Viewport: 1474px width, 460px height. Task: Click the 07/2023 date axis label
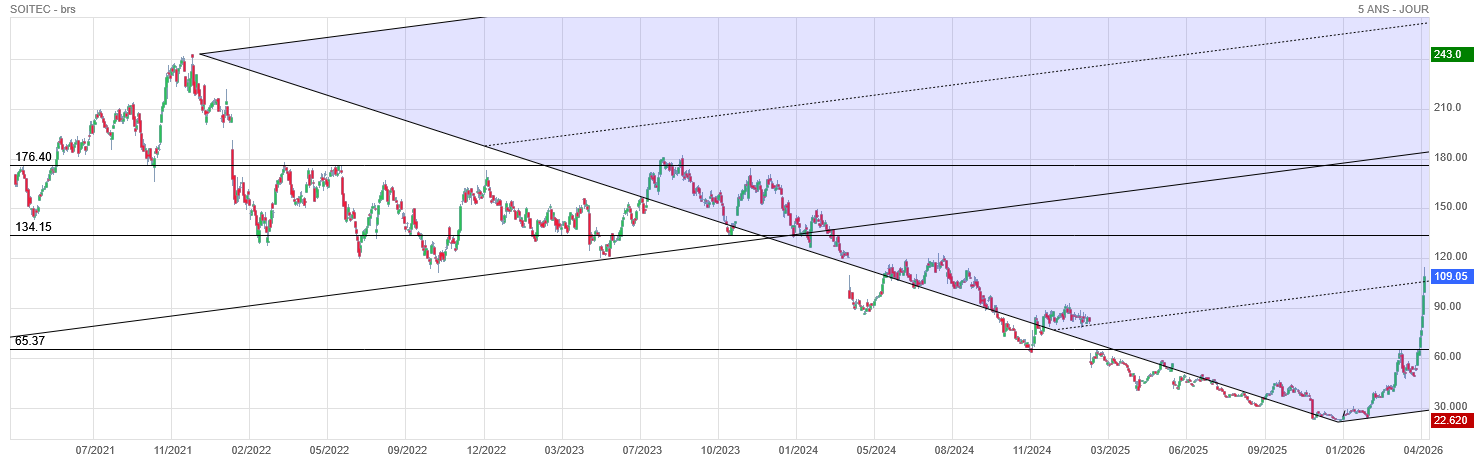[640, 450]
